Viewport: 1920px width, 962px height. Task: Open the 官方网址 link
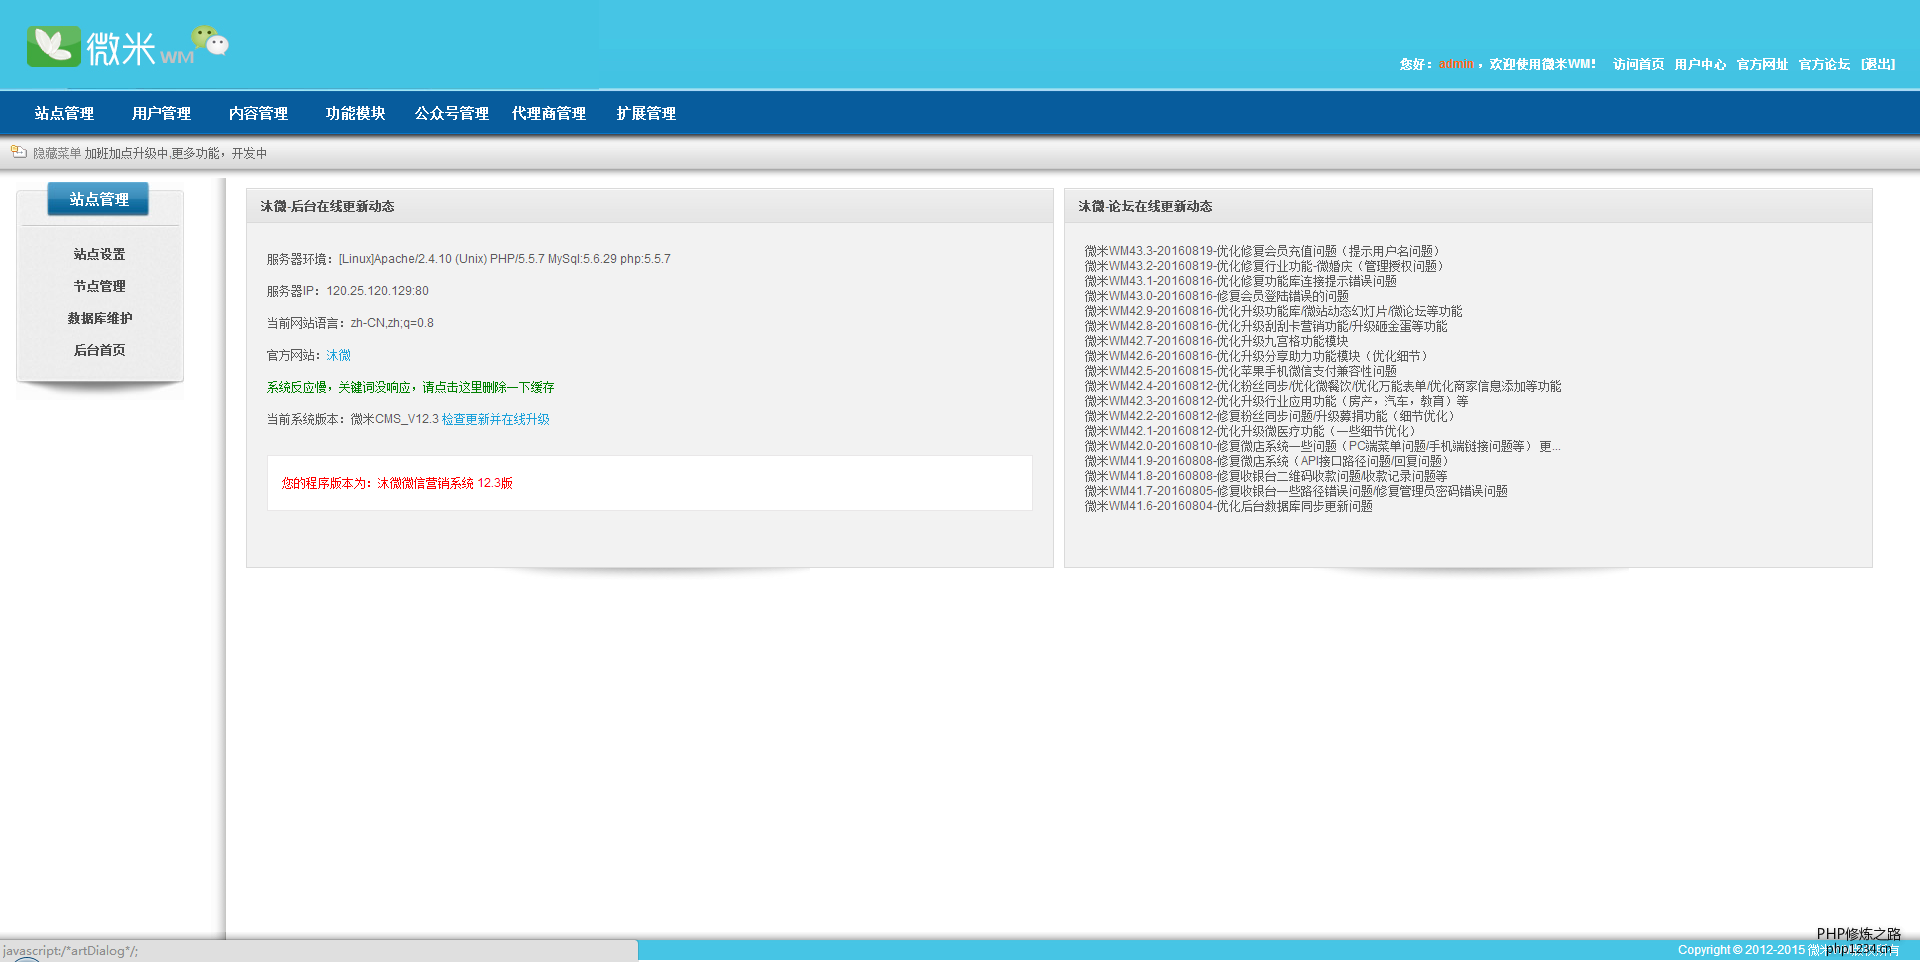click(x=1762, y=64)
